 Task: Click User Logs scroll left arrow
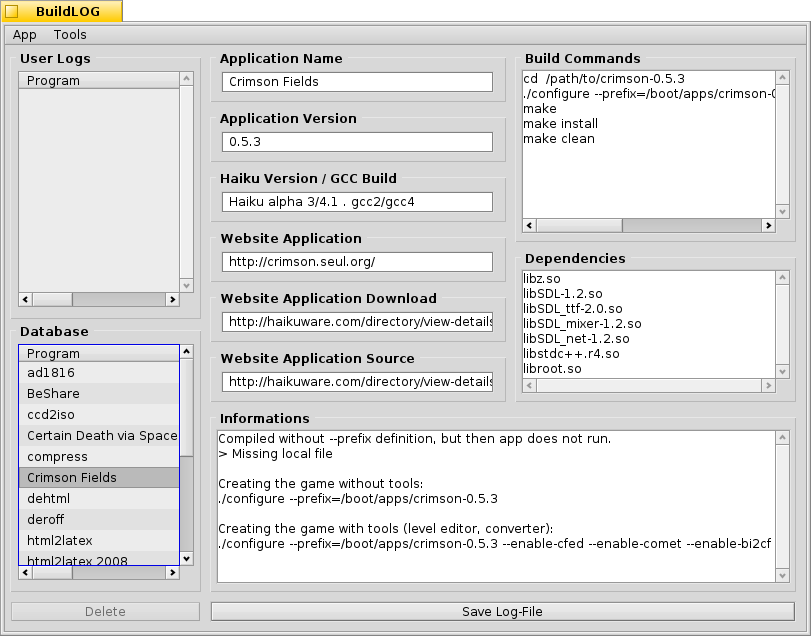pyautogui.click(x=25, y=299)
